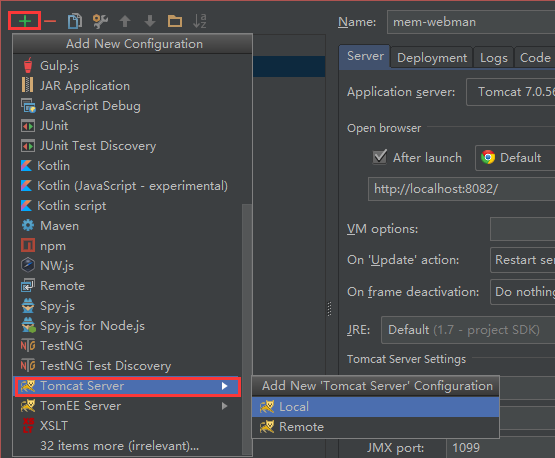Toggle the After launch checkbox
555x458 pixels.
379,157
